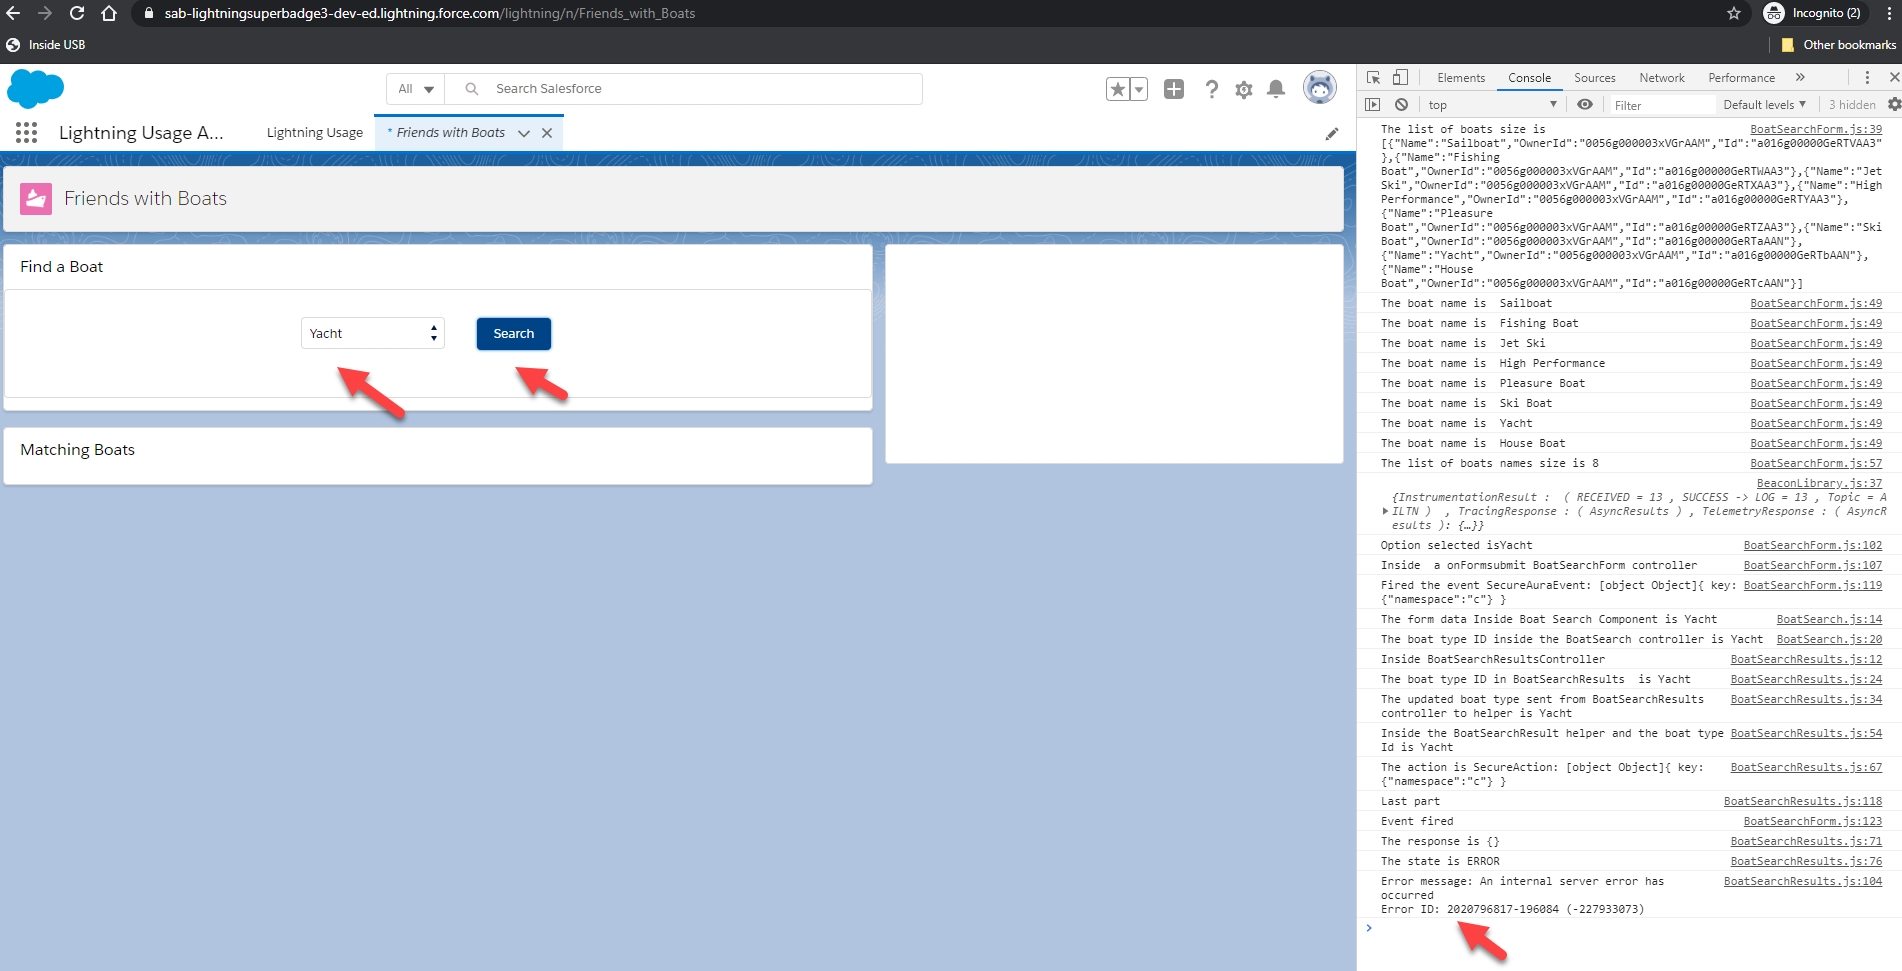Click the Find a Boat heading

61,267
